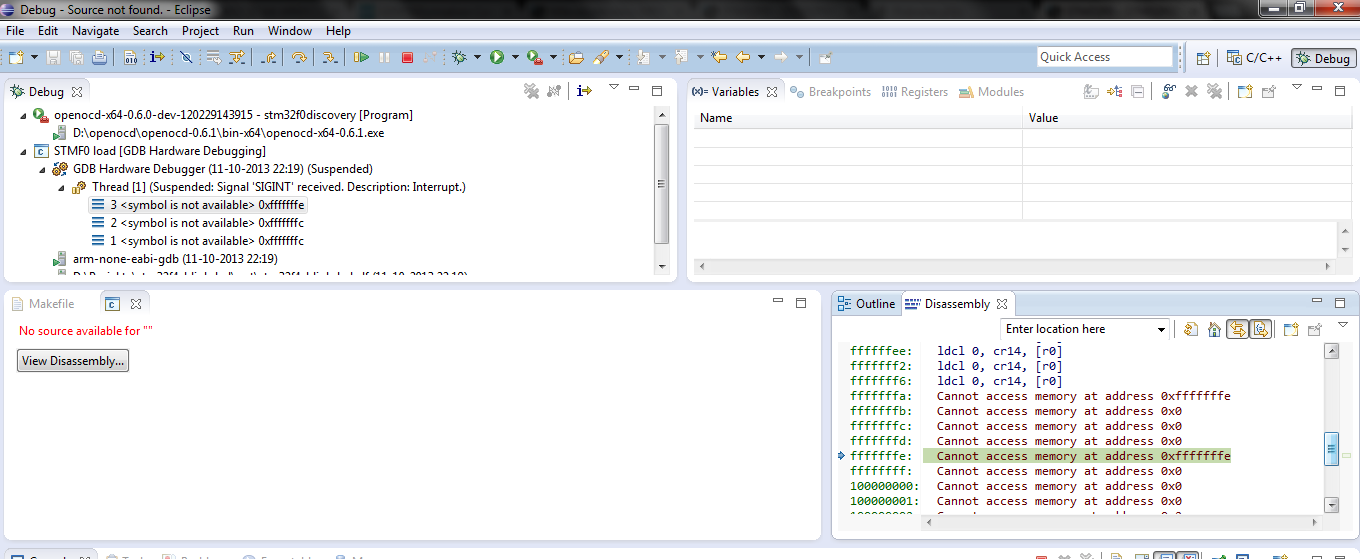Switch to the Outline tab

pos(866,304)
